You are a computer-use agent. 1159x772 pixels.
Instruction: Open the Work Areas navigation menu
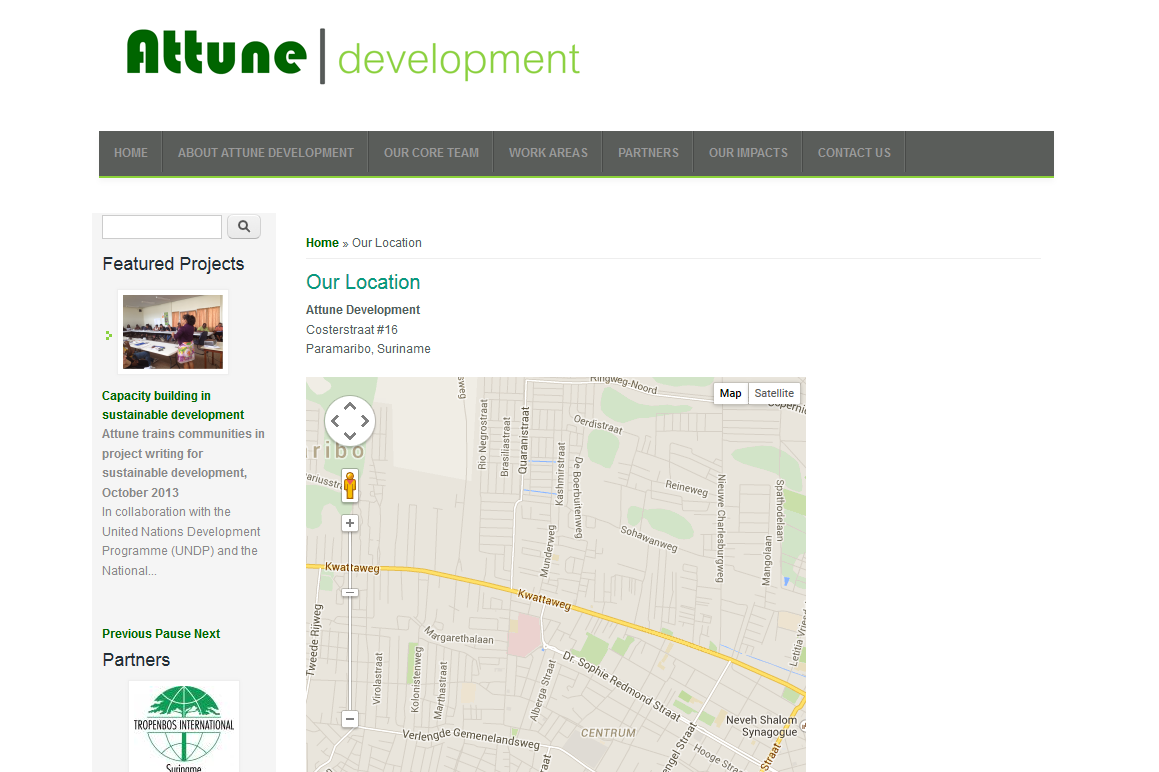coord(548,152)
